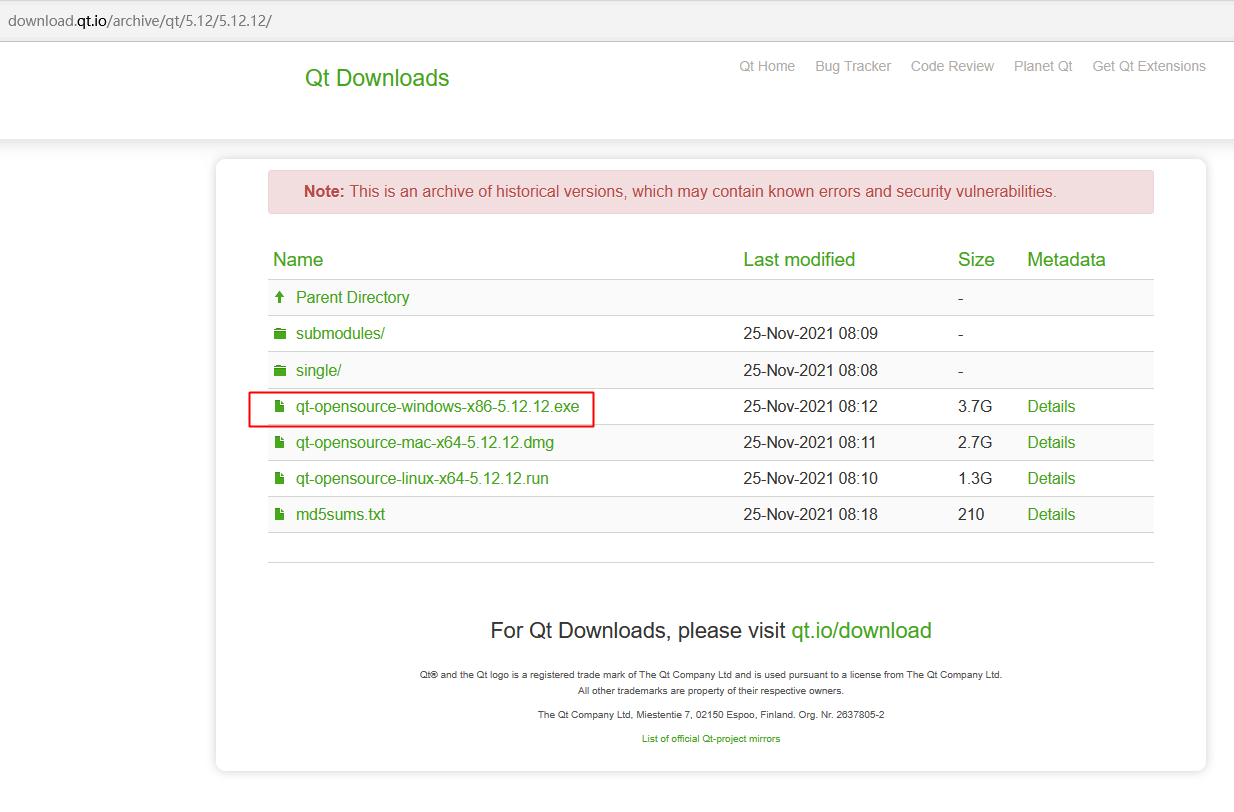1234x812 pixels.
Task: Open the md5sums.txt file
Action: click(340, 514)
